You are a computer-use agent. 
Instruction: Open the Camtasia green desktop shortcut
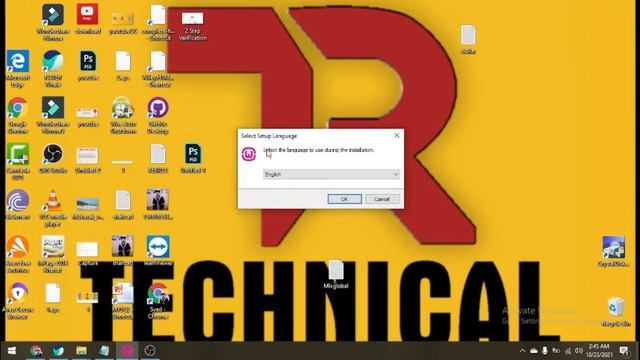18,154
